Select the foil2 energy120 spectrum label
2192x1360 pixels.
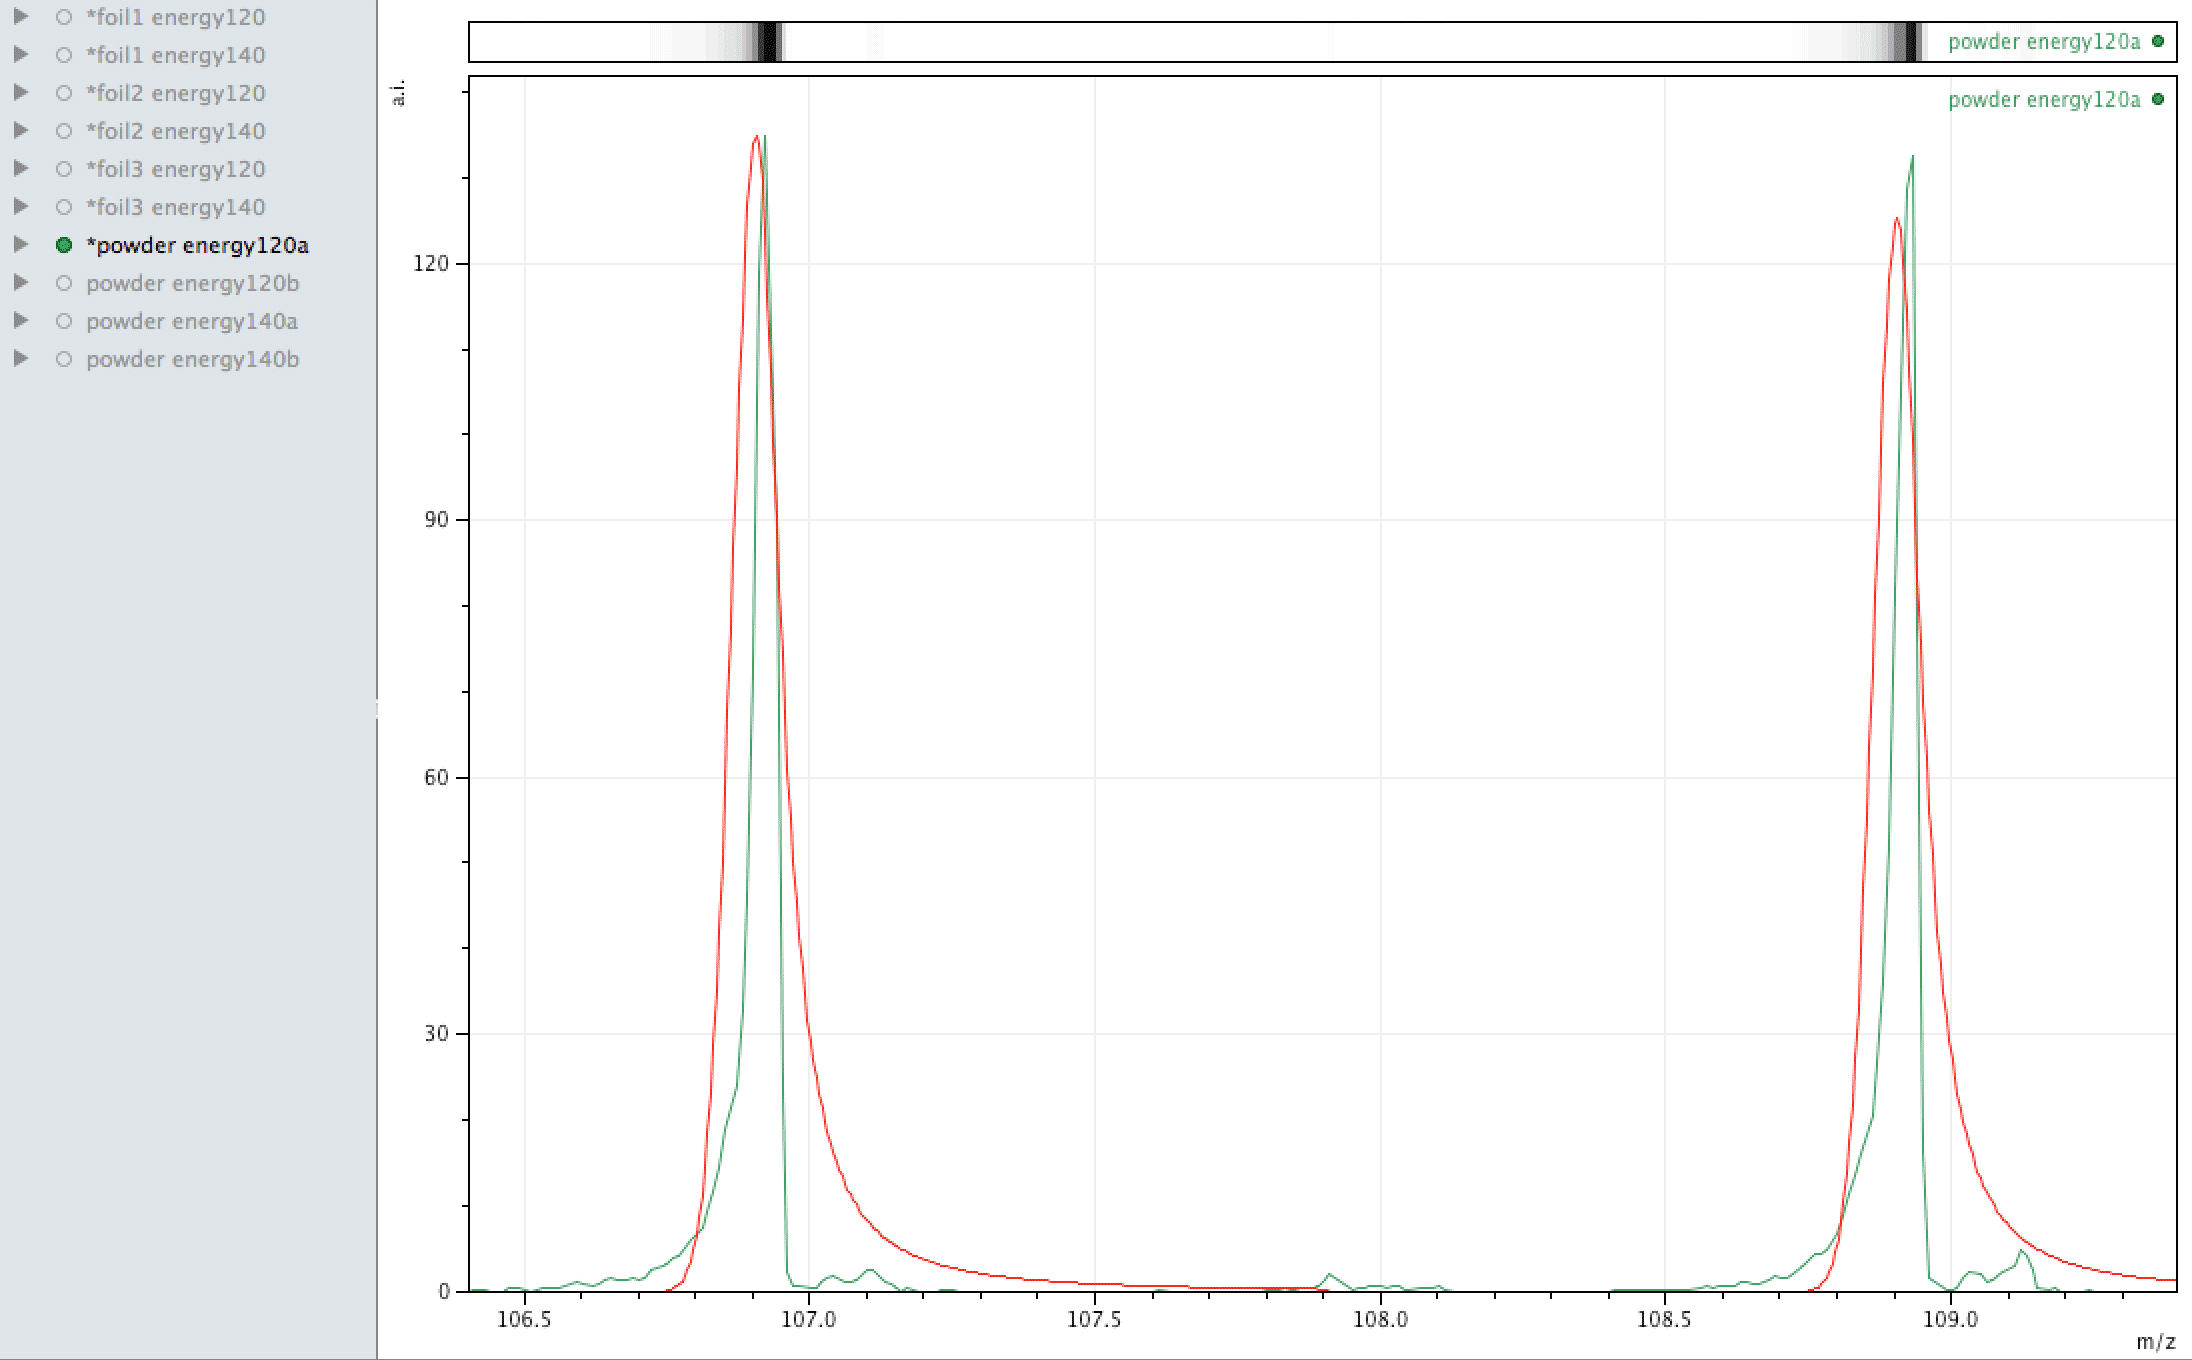175,93
